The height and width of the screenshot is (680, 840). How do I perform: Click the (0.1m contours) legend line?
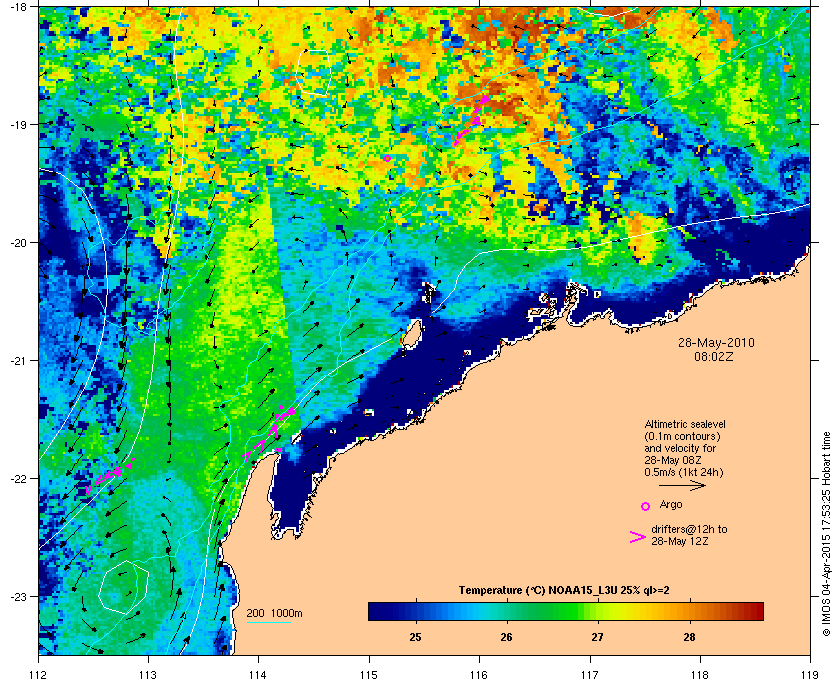[682, 436]
